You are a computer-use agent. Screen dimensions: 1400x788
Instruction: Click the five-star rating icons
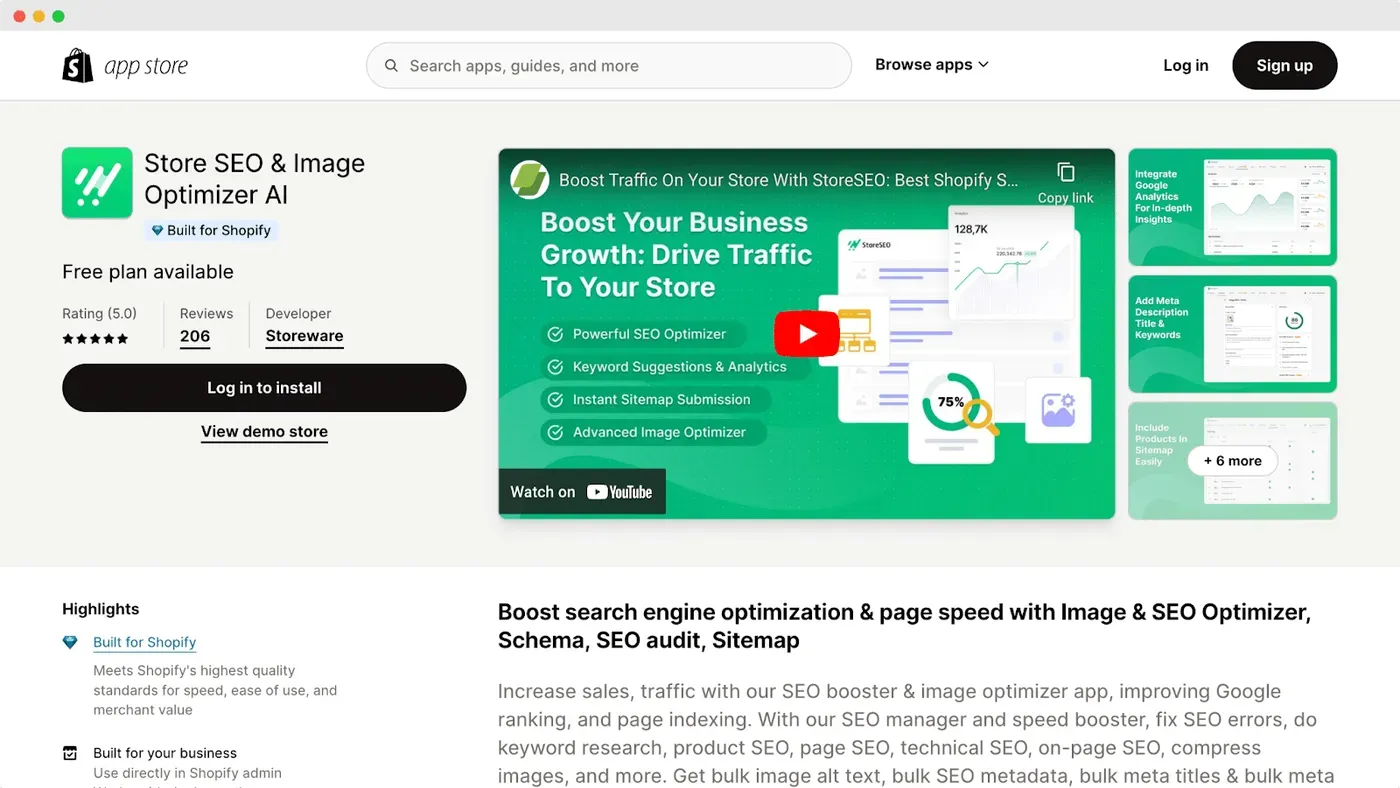95,339
